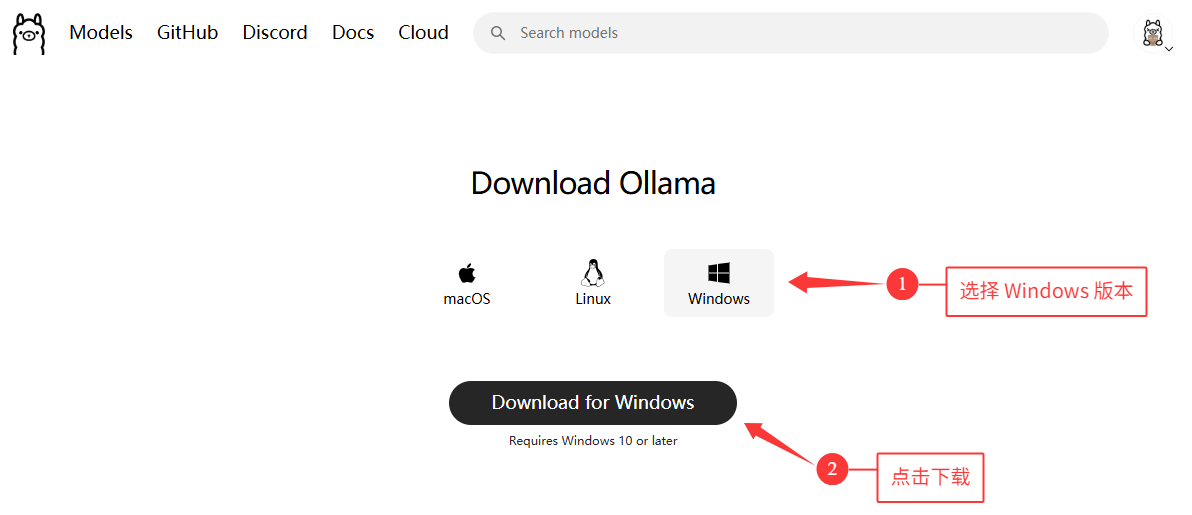Select the Apple macOS icon

tap(467, 272)
